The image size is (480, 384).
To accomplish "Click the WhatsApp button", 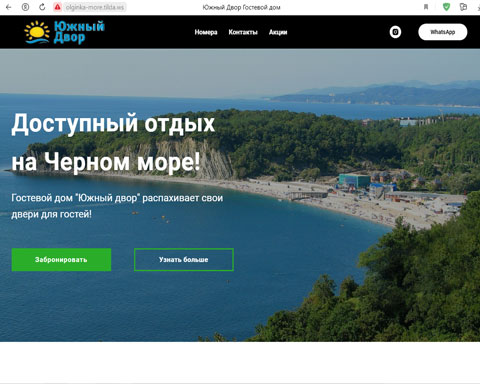I will point(443,32).
